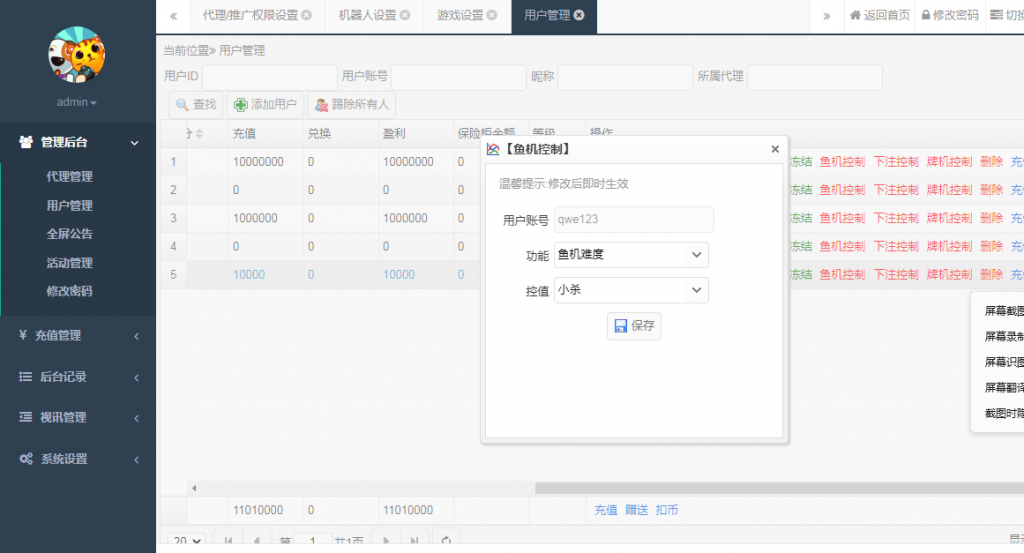Click 添加用户 button
The width and height of the screenshot is (1024, 553).
click(x=265, y=104)
